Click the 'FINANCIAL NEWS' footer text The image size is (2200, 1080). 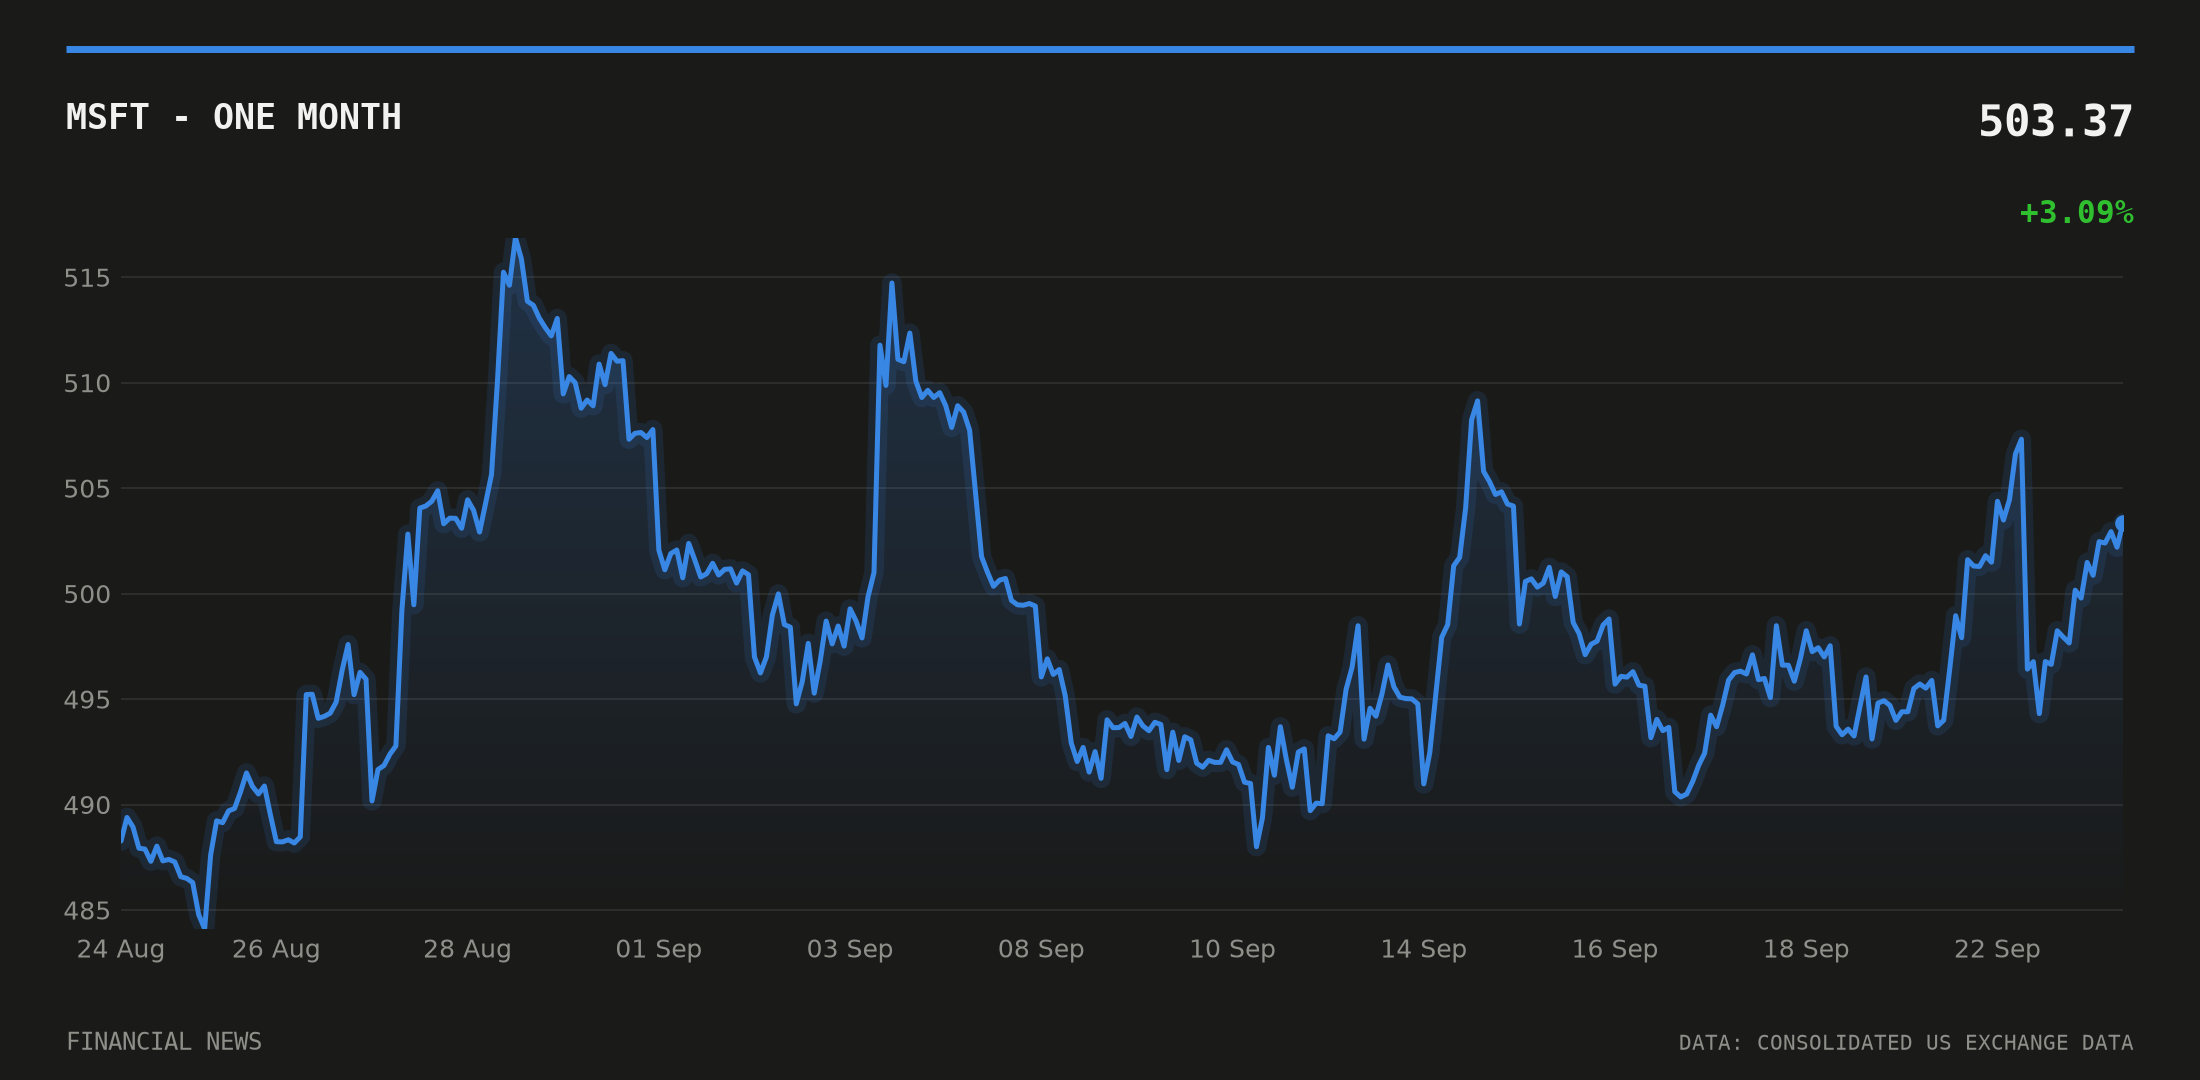164,1042
